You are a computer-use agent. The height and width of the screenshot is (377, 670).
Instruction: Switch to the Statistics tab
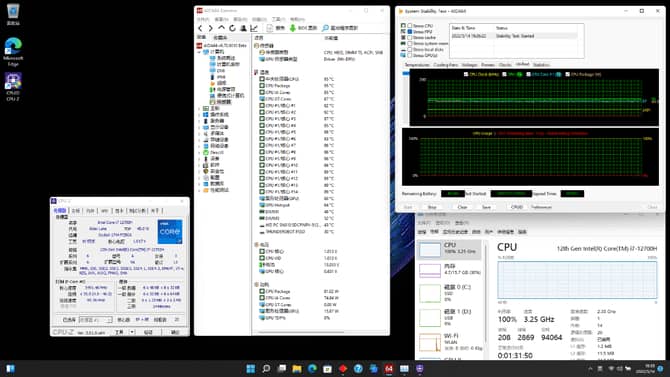[541, 65]
